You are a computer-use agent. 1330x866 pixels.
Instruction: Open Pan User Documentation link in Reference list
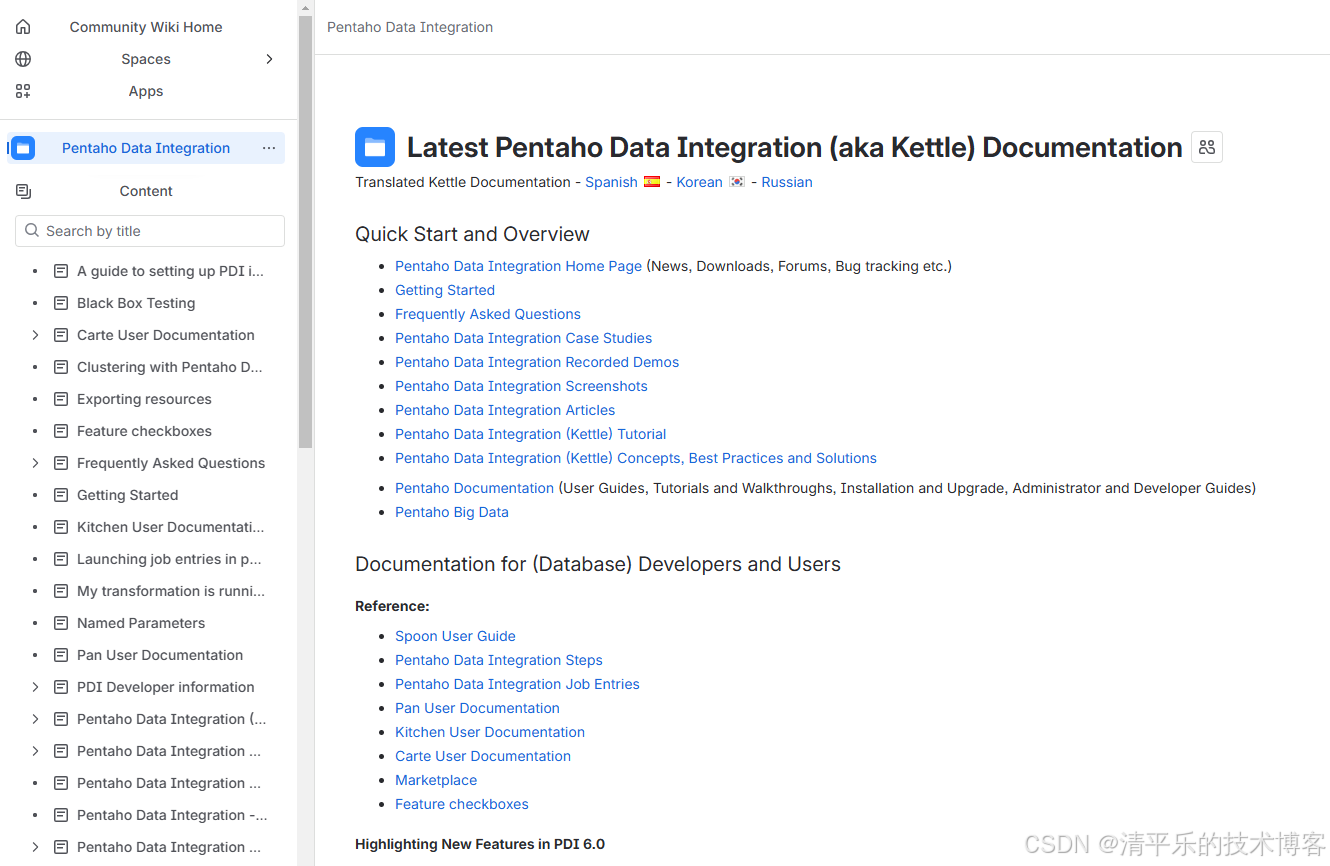tap(477, 708)
